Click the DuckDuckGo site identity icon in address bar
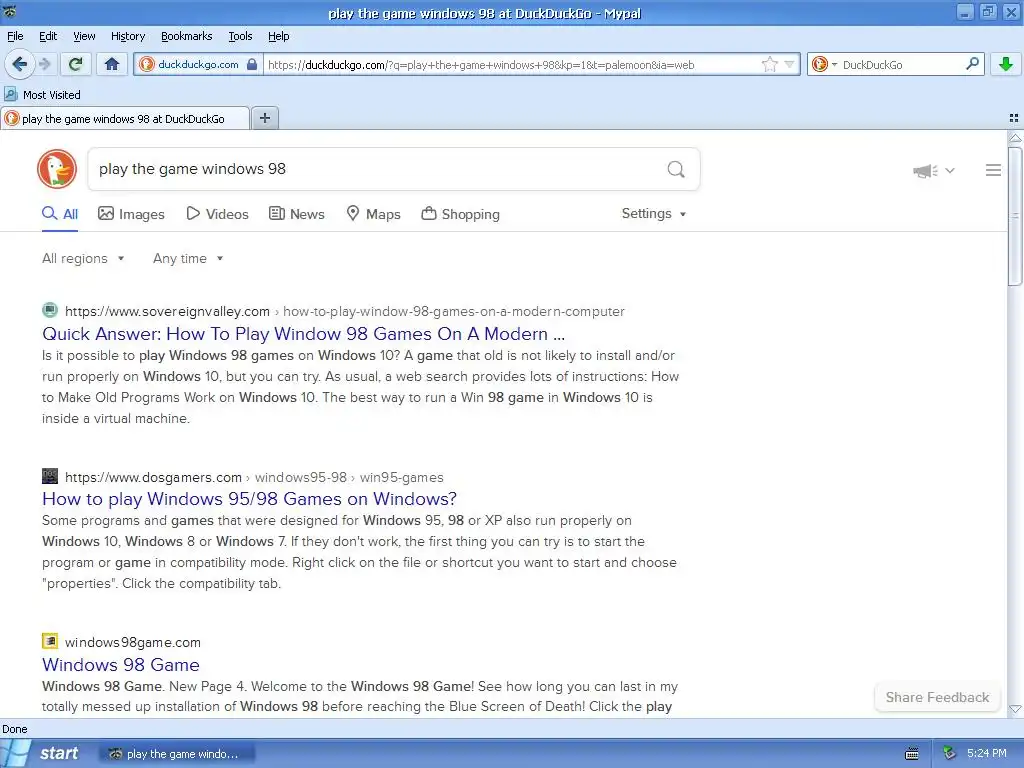The width and height of the screenshot is (1024, 768). [147, 64]
